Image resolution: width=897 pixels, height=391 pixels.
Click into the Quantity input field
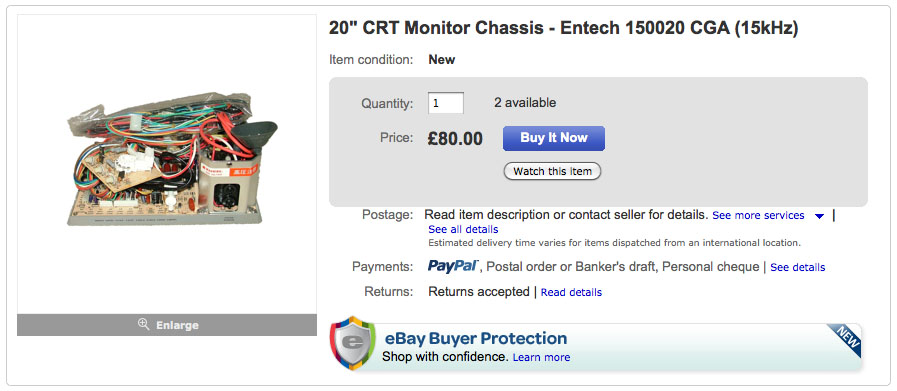pyautogui.click(x=446, y=103)
